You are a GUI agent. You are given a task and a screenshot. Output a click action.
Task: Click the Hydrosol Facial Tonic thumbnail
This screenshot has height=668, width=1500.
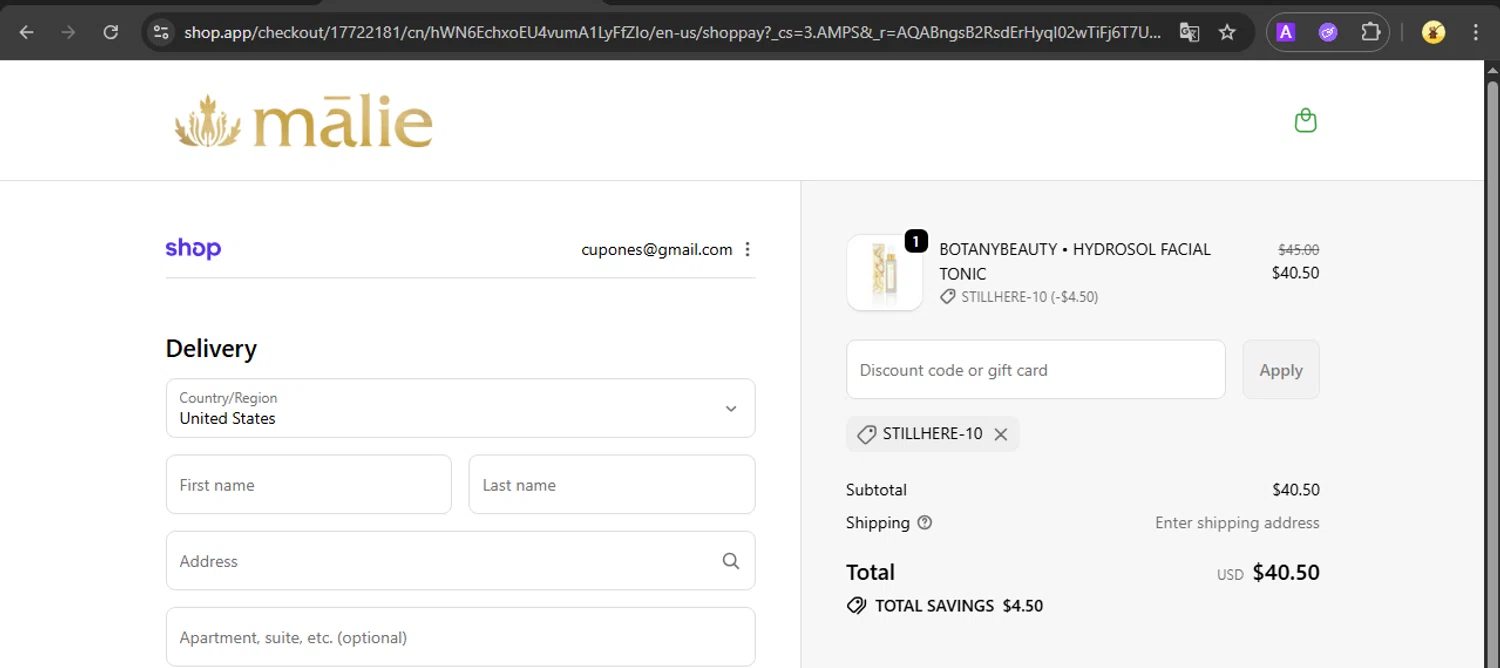pyautogui.click(x=884, y=273)
